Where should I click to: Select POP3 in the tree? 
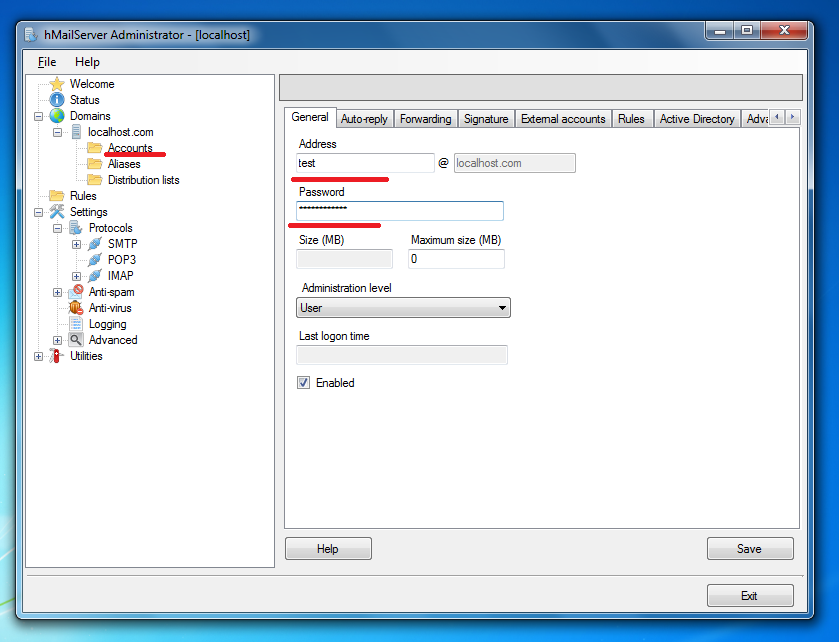coord(122,260)
